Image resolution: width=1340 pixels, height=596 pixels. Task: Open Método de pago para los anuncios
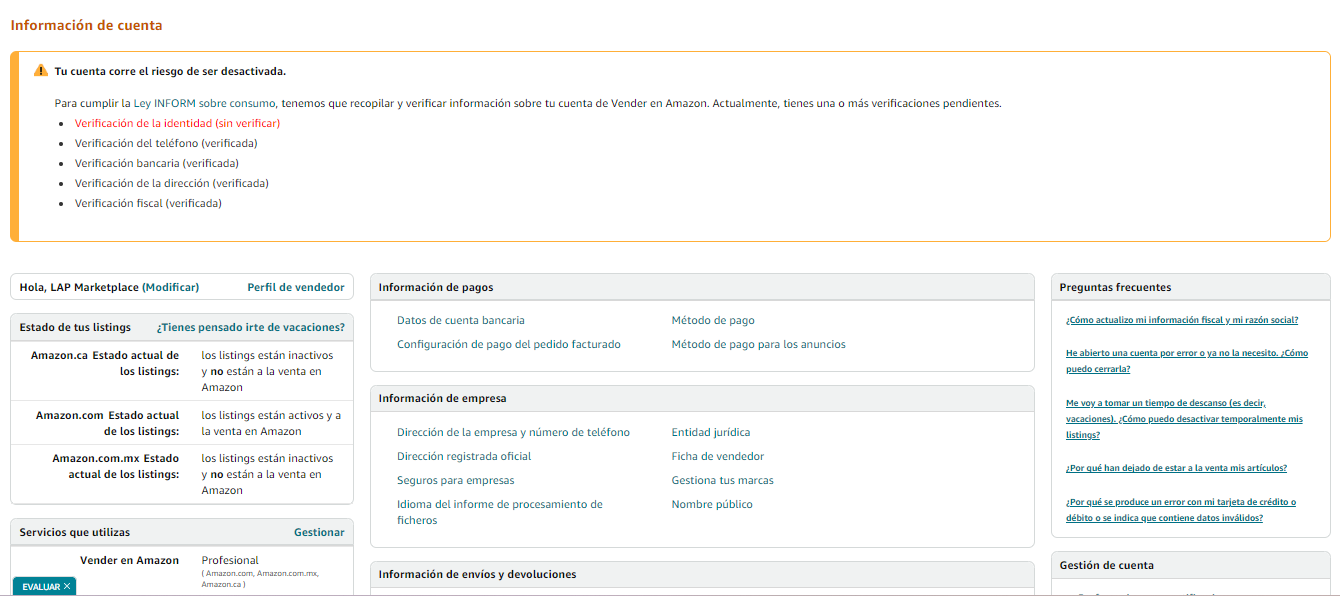pos(759,344)
